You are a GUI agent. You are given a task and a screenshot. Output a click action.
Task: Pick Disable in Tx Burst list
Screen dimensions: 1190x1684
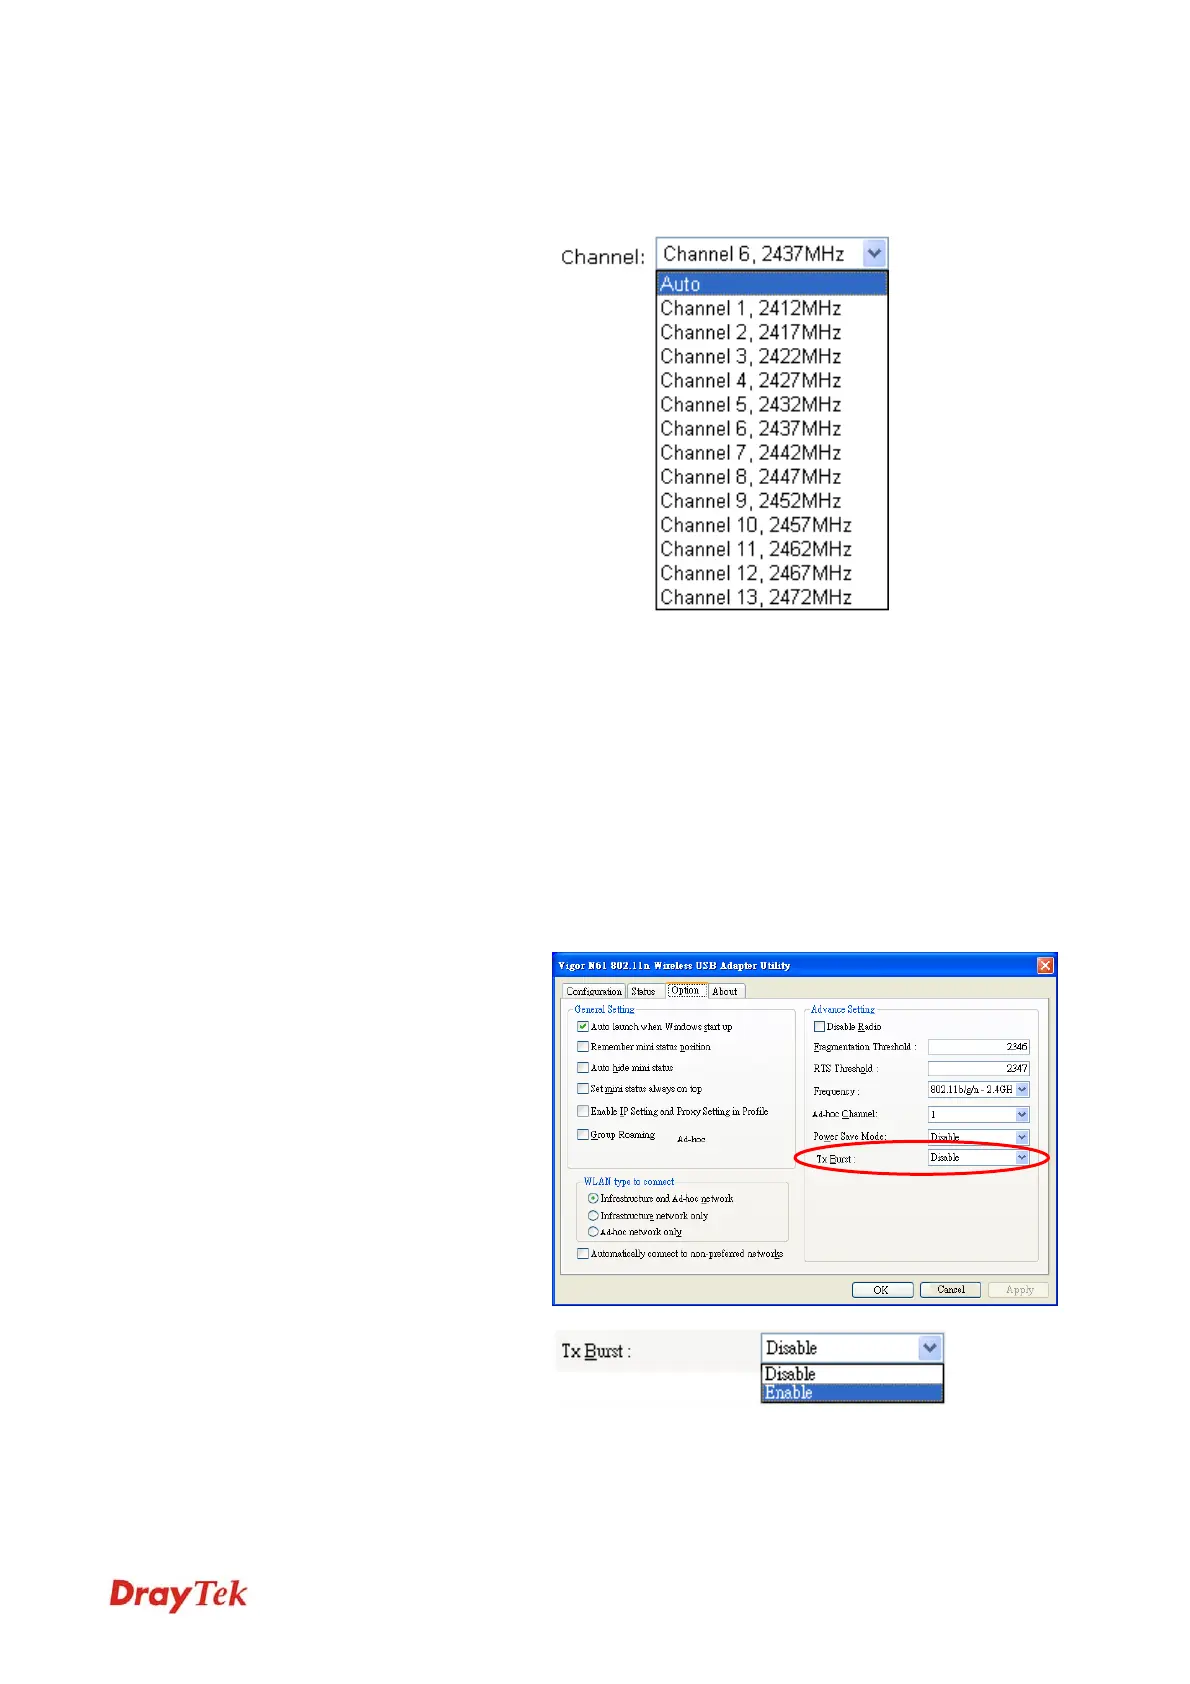[x=852, y=1374]
